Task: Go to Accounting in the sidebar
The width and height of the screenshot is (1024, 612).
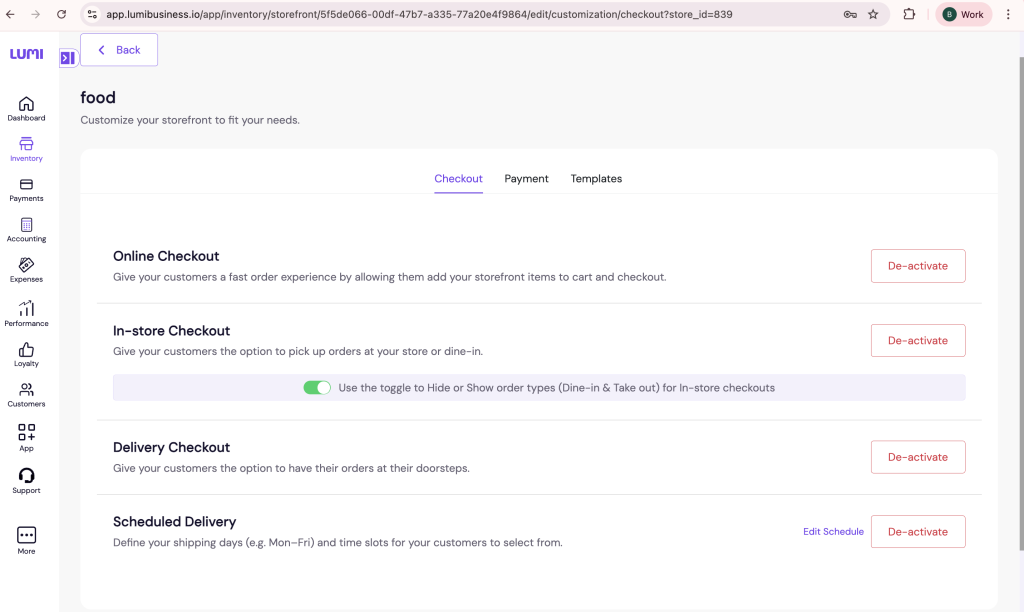Action: tap(26, 228)
